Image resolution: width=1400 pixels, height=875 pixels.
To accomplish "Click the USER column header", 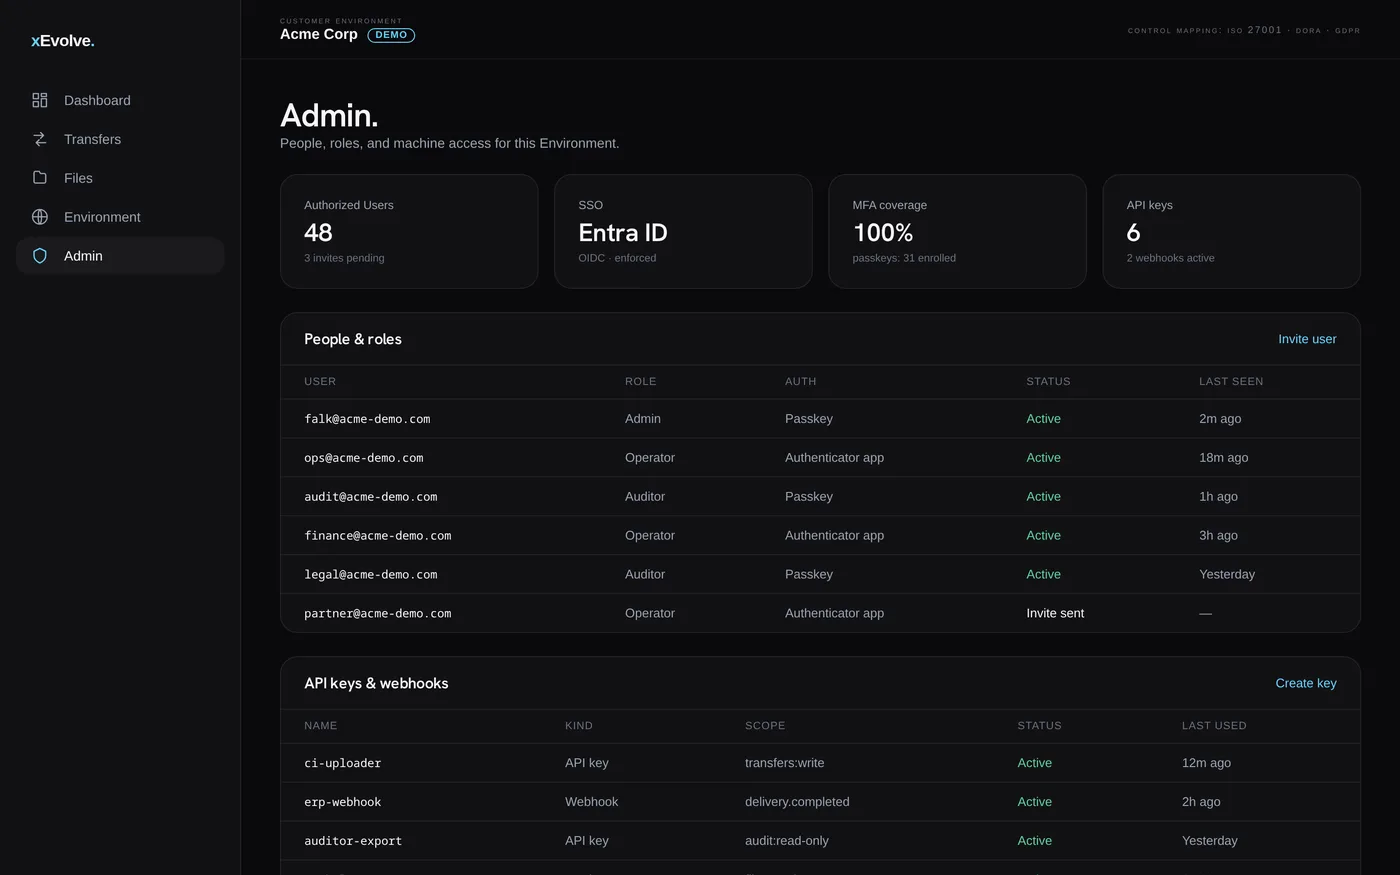I will click(x=320, y=382).
